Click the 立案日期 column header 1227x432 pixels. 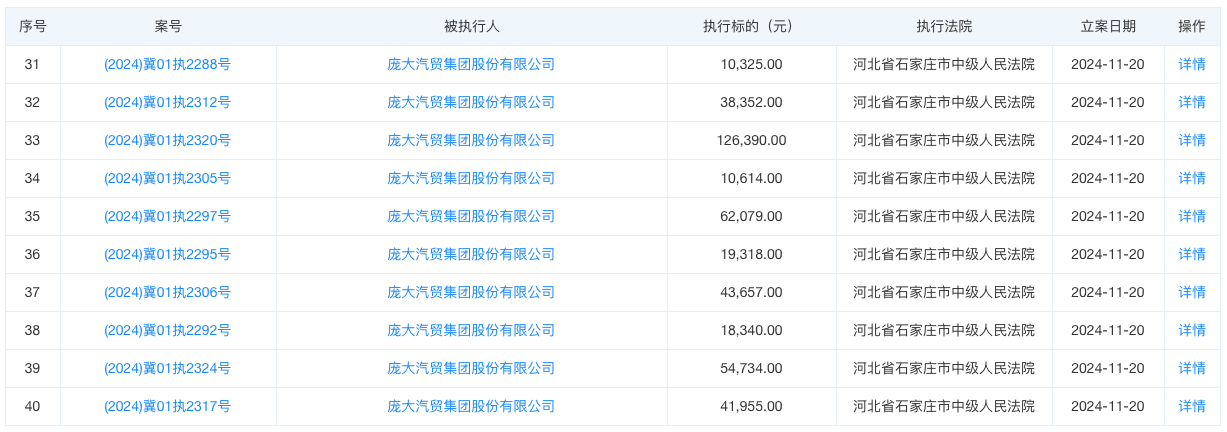[x=1107, y=26]
